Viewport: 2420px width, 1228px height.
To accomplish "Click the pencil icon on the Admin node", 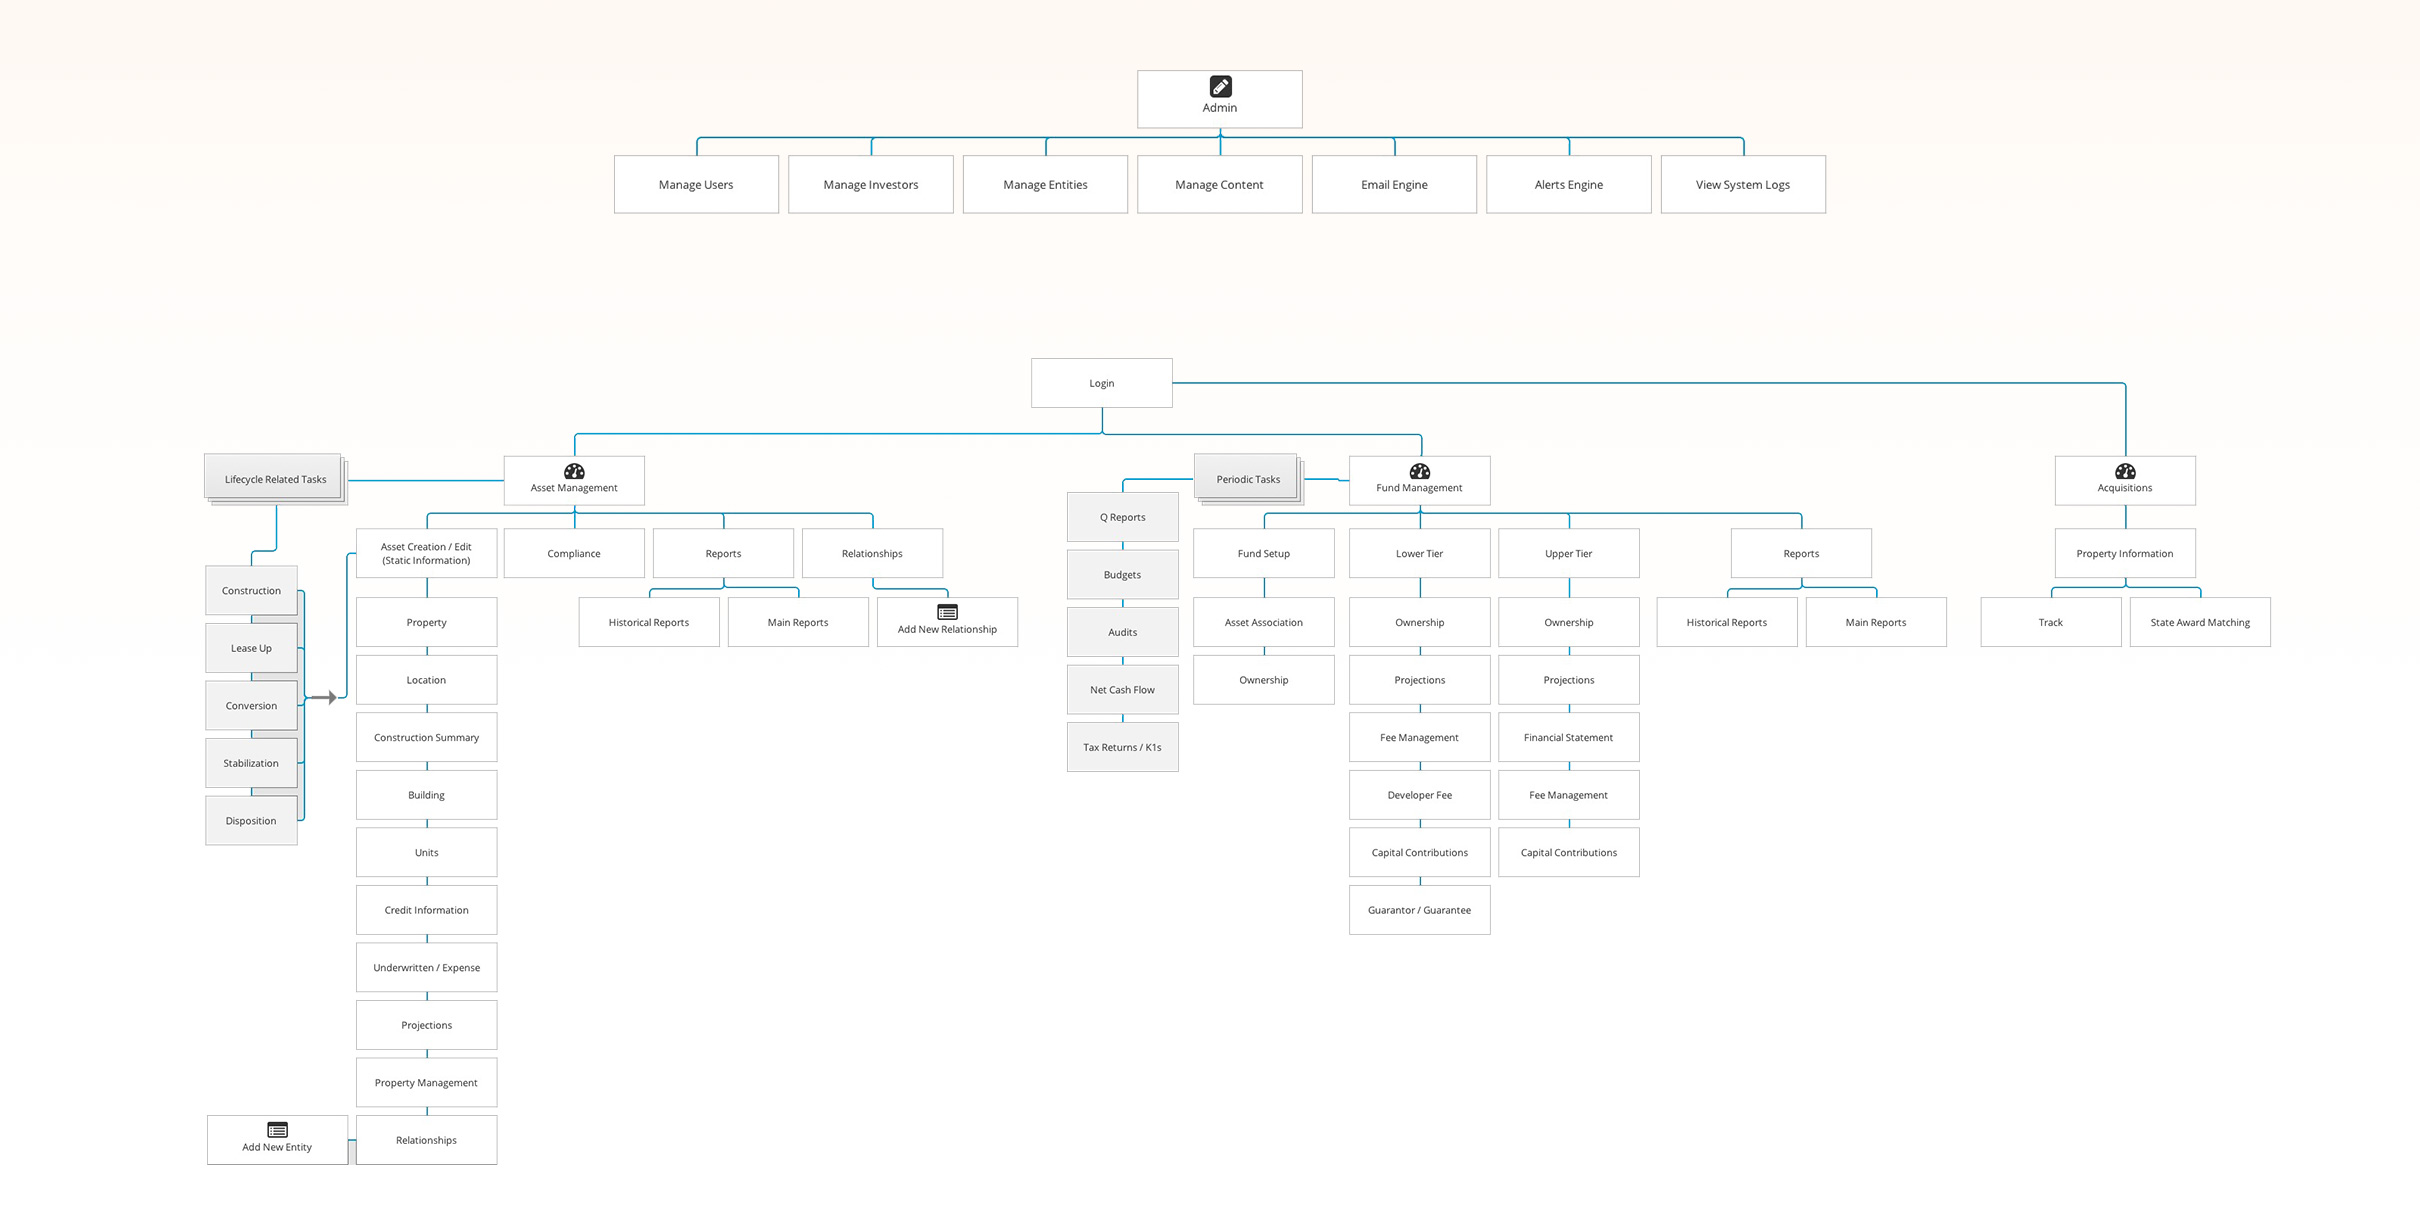I will 1219,86.
